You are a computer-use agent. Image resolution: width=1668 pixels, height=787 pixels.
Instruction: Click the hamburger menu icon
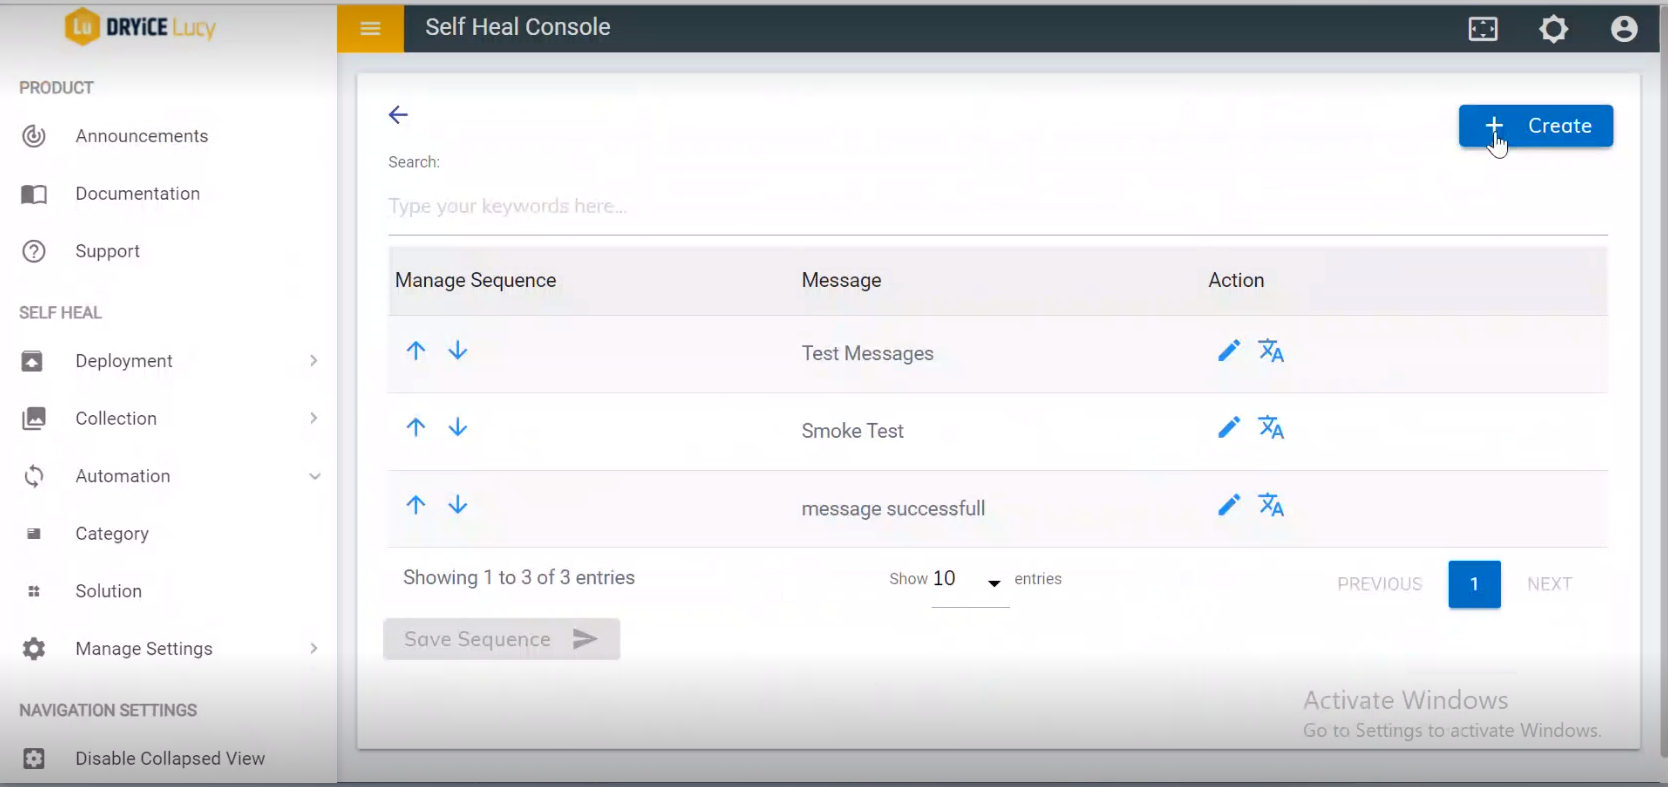pyautogui.click(x=370, y=28)
